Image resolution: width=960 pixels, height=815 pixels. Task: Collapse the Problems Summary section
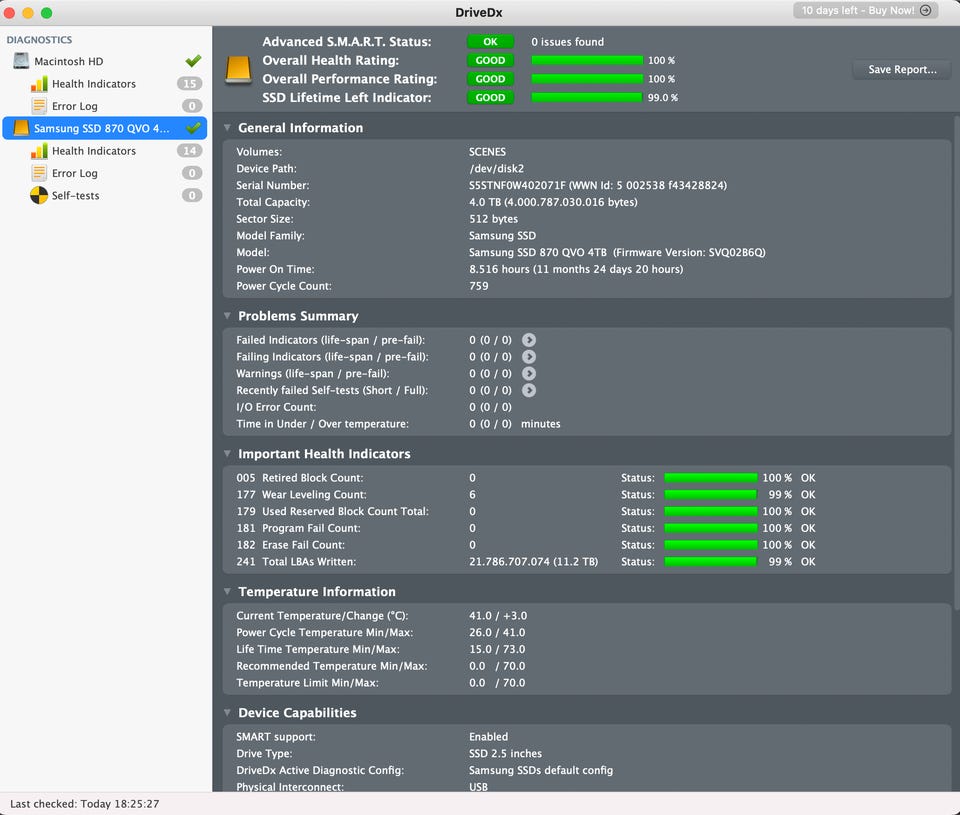click(228, 316)
